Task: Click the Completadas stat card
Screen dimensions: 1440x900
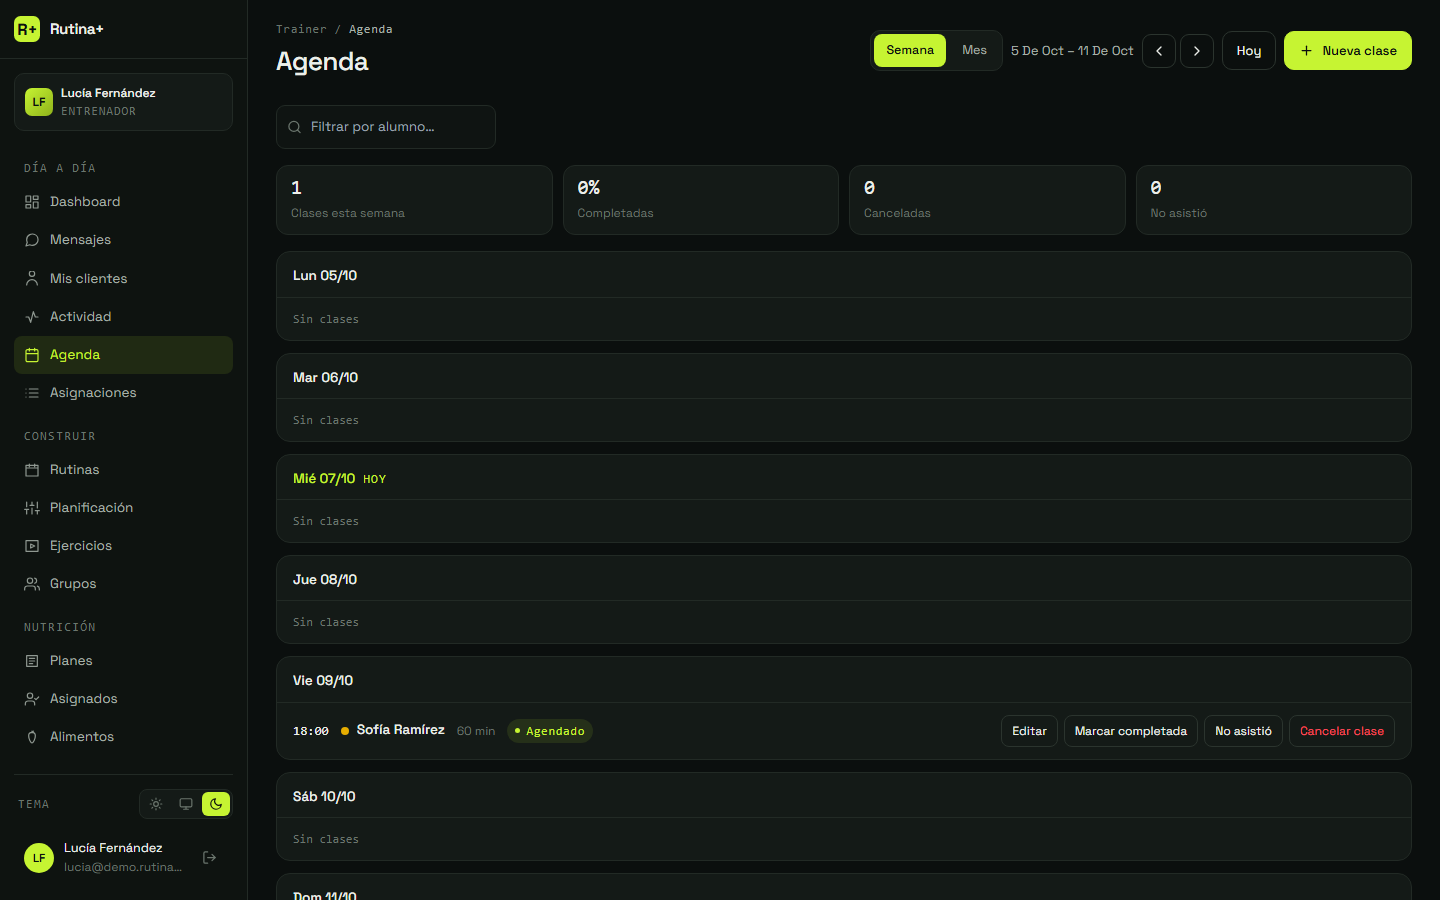Action: pyautogui.click(x=701, y=200)
